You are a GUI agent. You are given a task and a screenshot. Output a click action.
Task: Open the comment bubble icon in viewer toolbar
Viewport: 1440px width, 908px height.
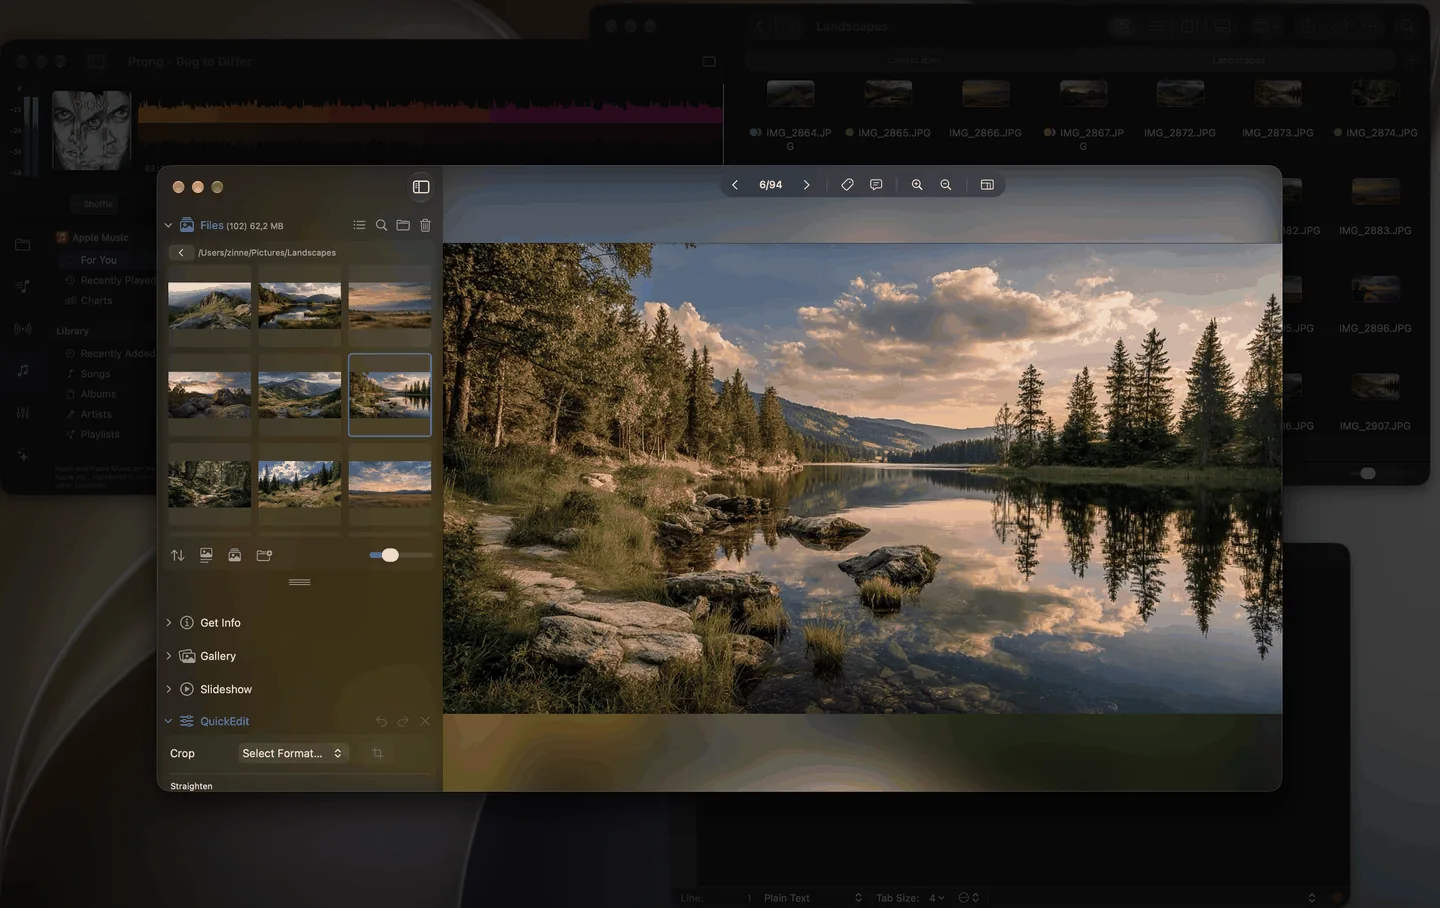click(876, 185)
